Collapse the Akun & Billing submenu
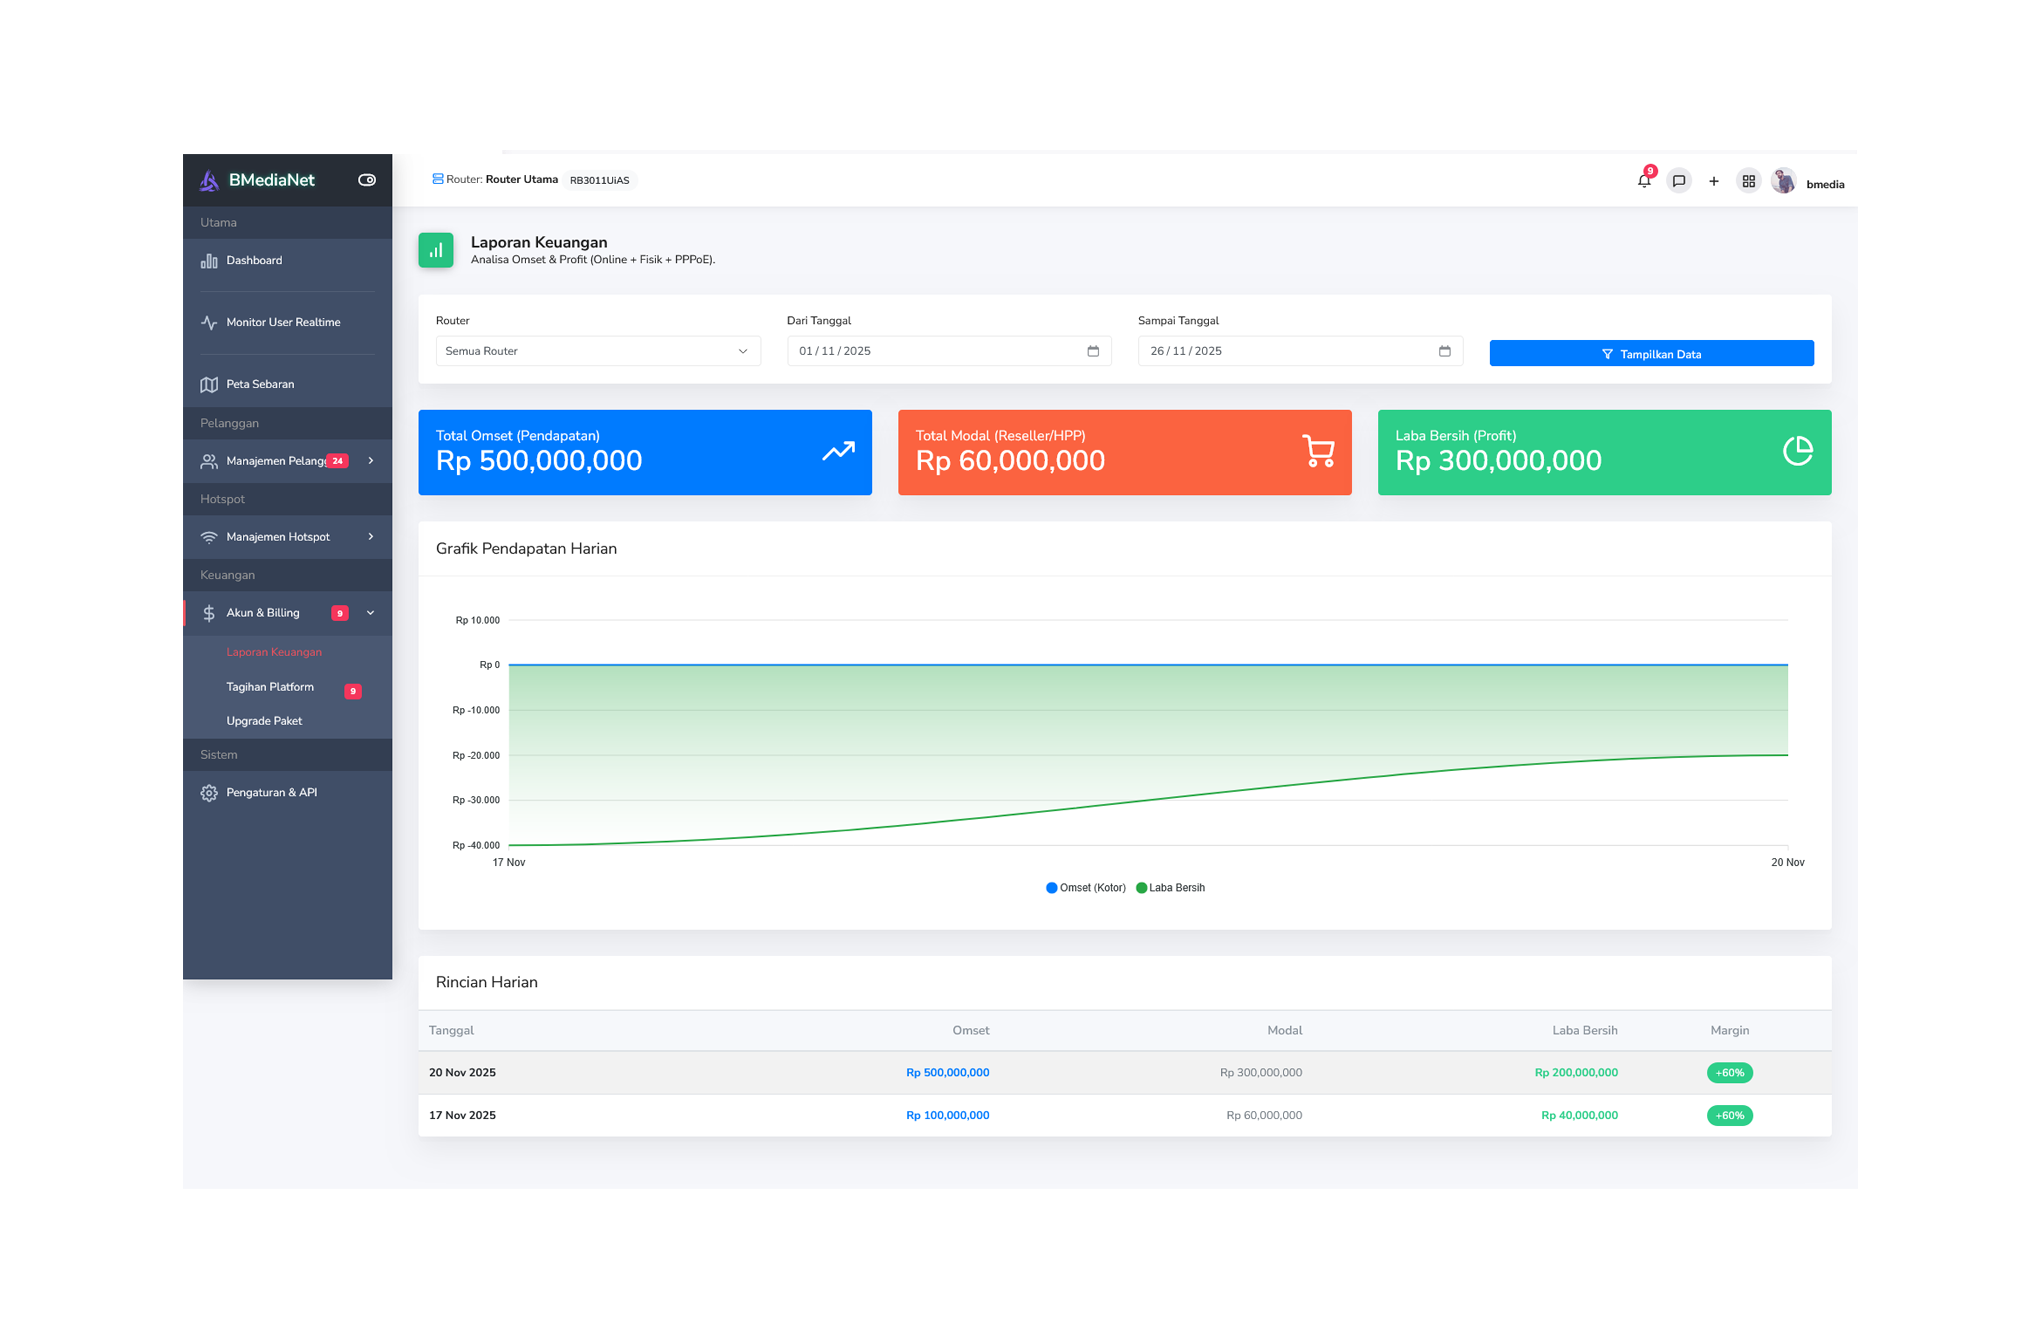The width and height of the screenshot is (2040, 1343). (371, 613)
